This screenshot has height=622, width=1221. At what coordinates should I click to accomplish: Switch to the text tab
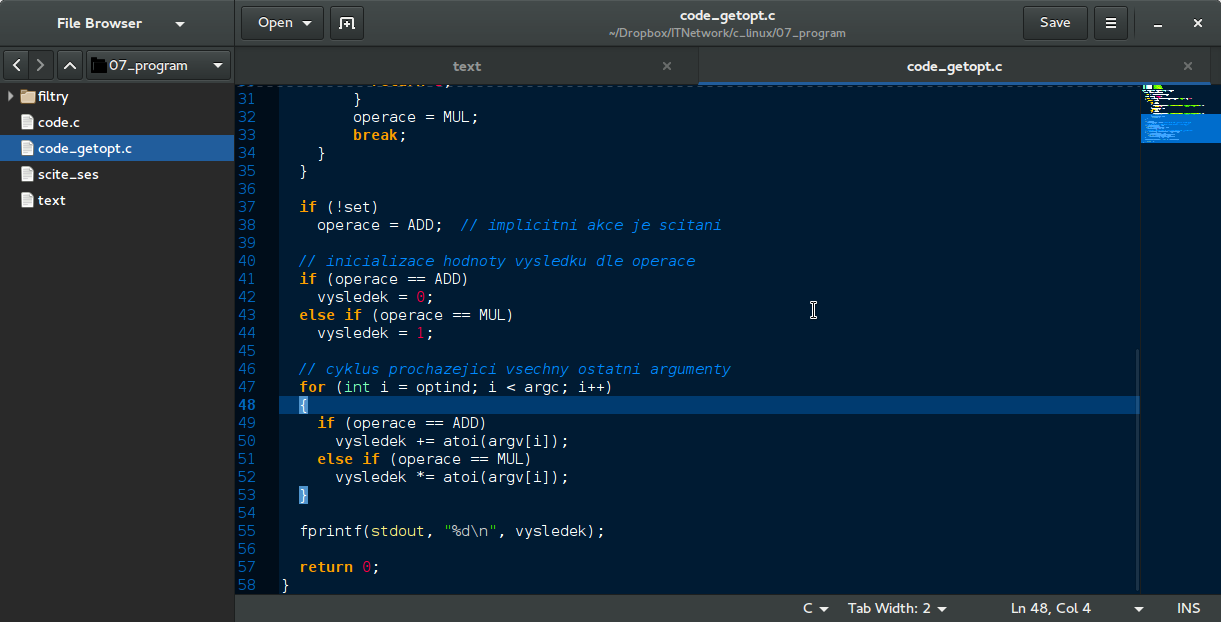[467, 66]
